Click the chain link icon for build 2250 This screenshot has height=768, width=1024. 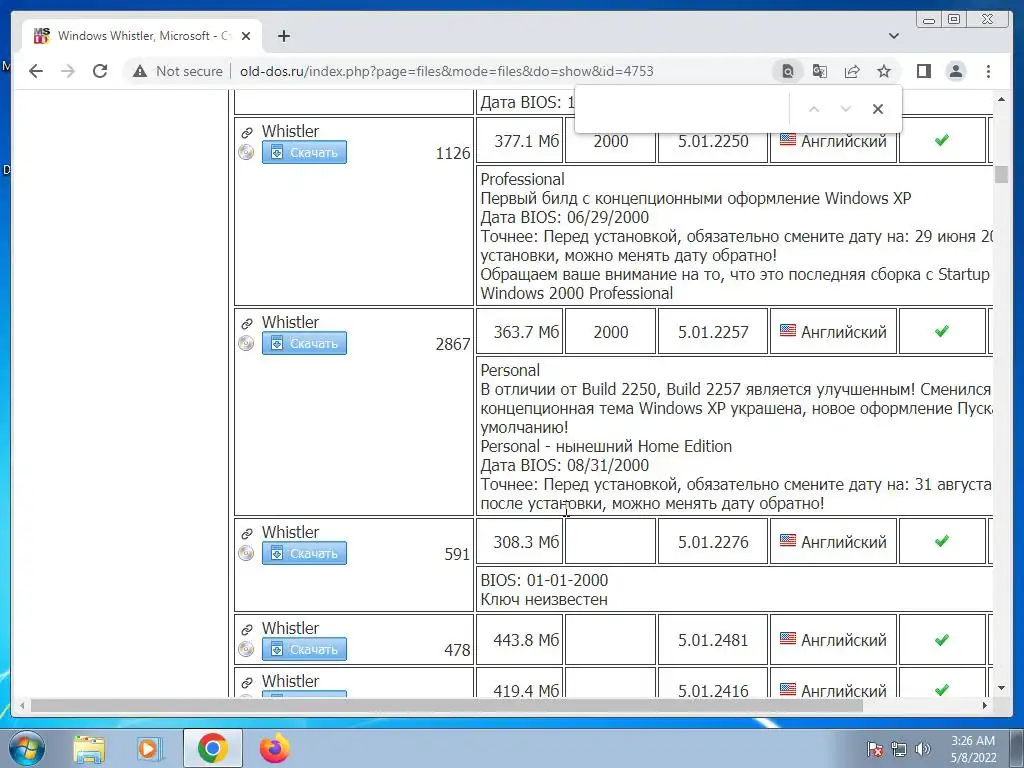coord(247,133)
